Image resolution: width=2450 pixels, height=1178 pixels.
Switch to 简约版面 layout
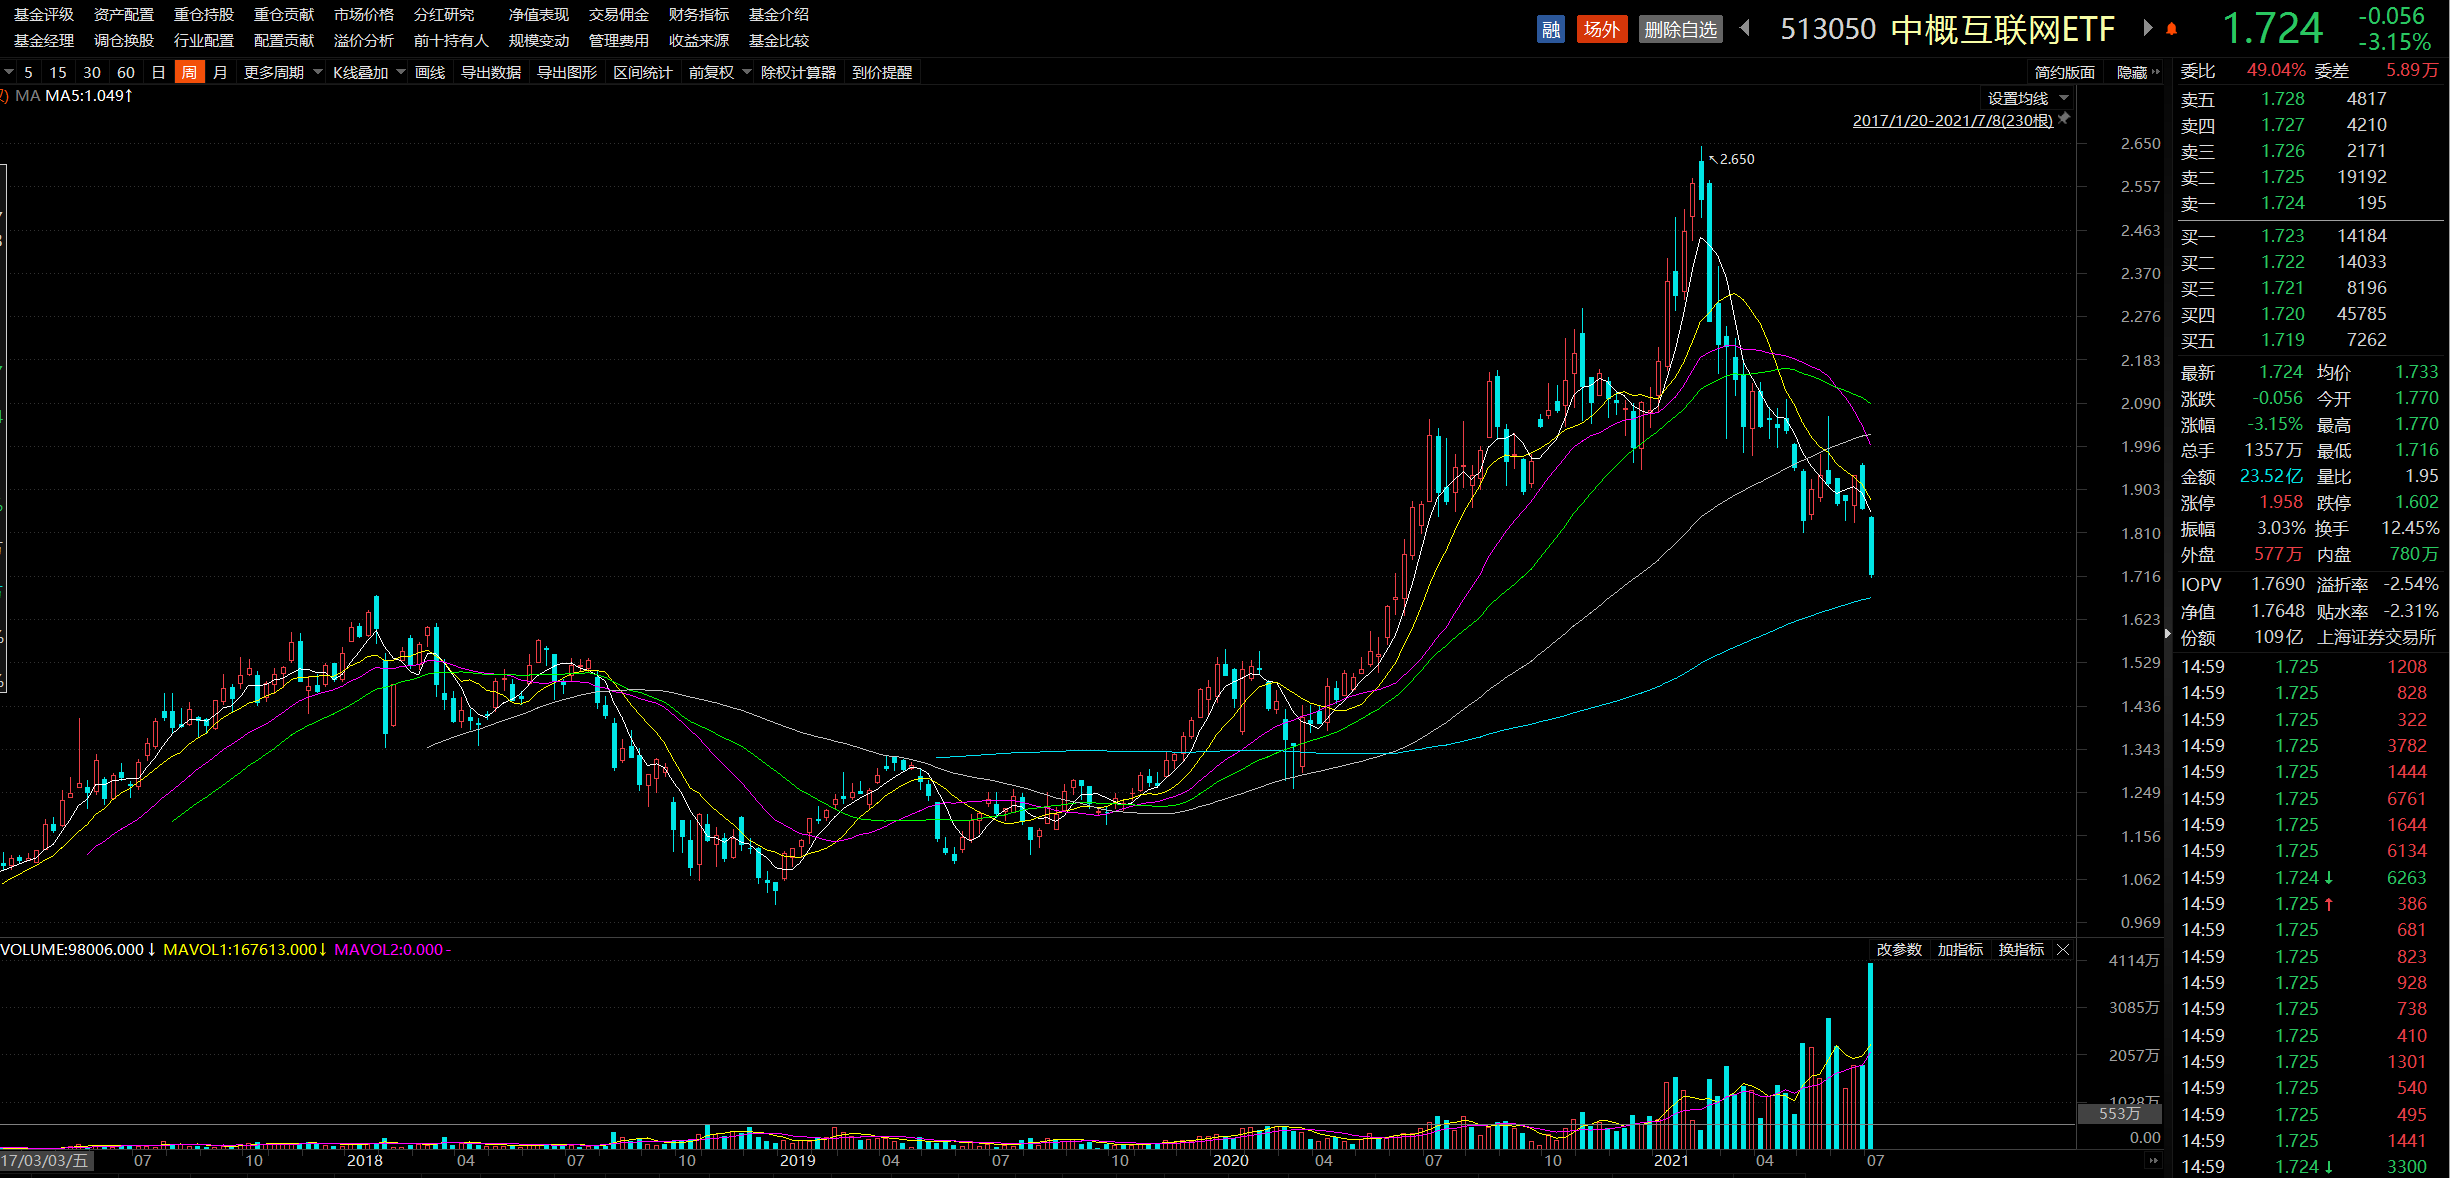2064,72
